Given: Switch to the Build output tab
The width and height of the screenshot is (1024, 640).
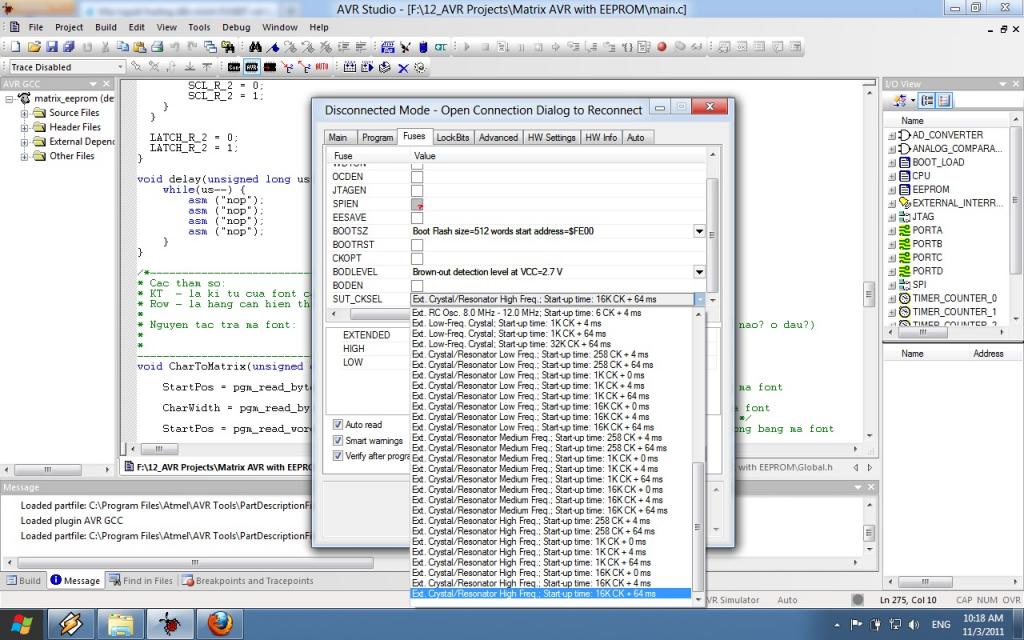Looking at the screenshot, I should [24, 581].
